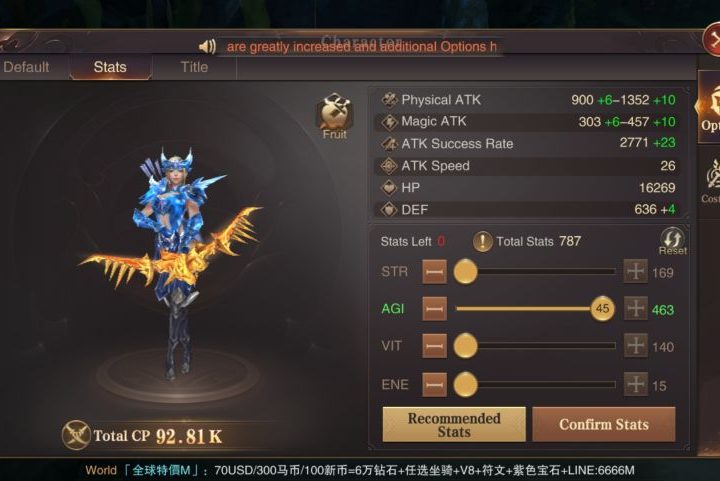Click the Recommended Stats button
Viewport: 720px width, 481px height.
(454, 425)
